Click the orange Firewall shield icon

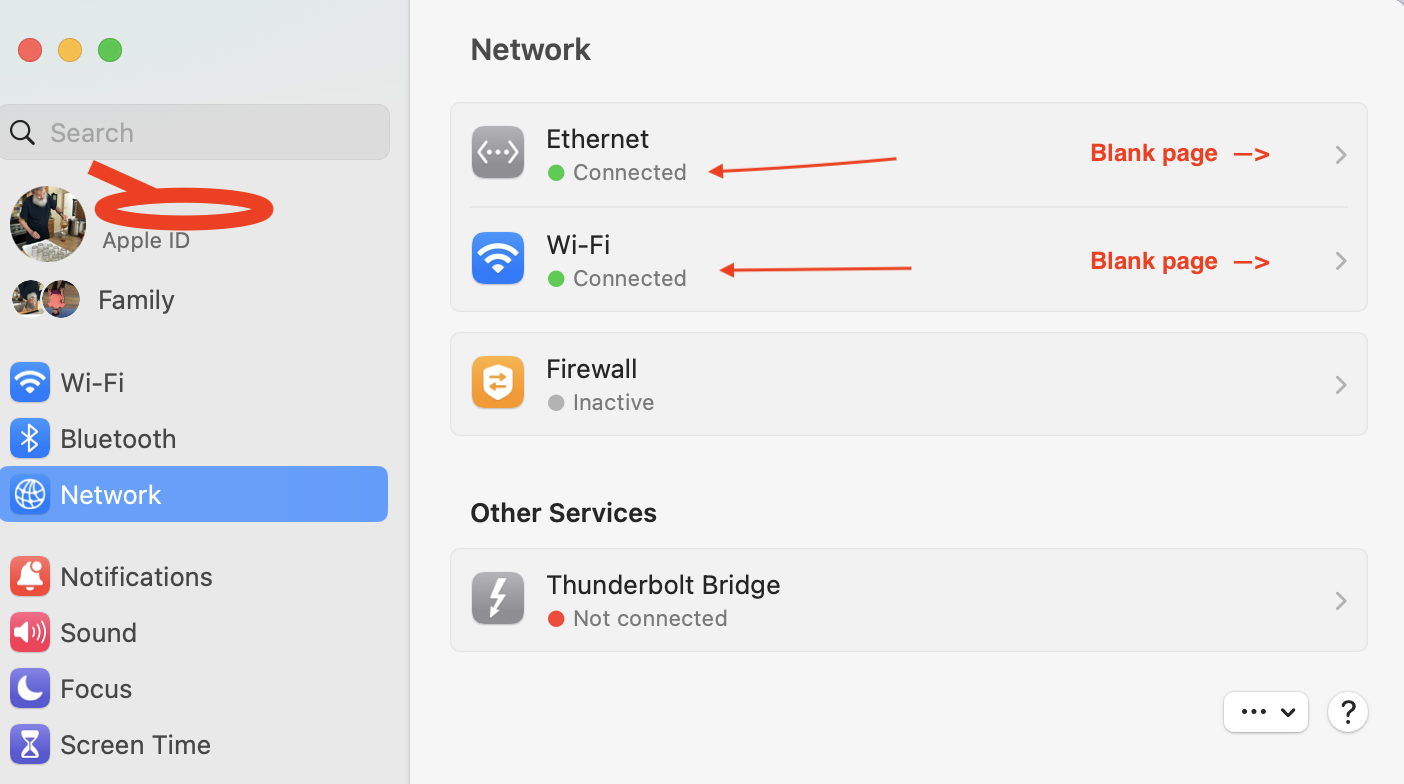pyautogui.click(x=498, y=383)
